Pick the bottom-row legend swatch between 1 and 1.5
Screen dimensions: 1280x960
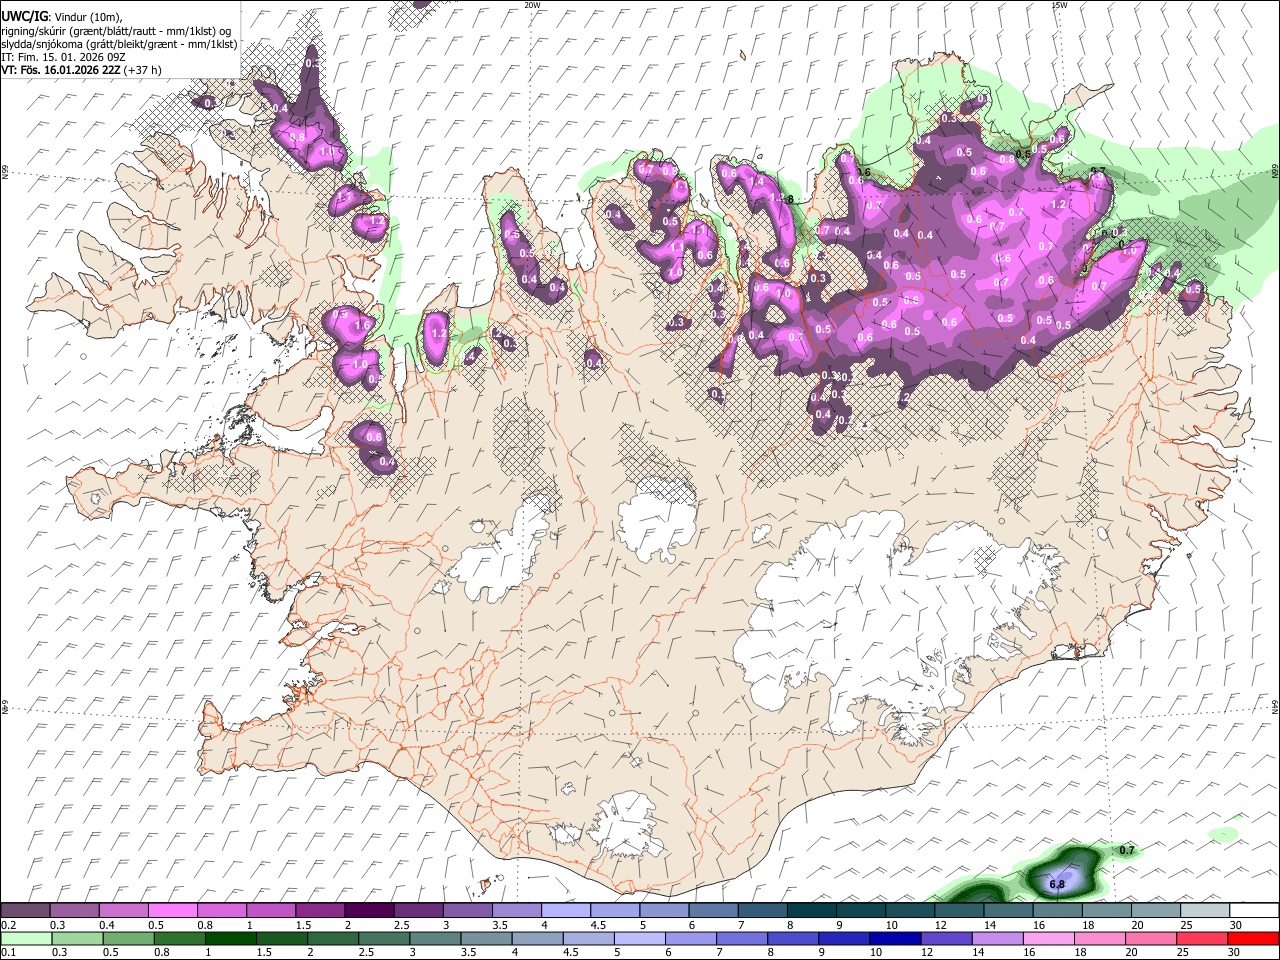click(231, 938)
